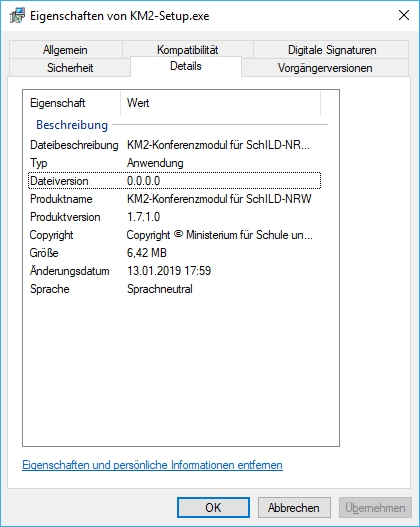Image resolution: width=420 pixels, height=527 pixels.
Task: Click the Abbrechen button
Action: (294, 508)
